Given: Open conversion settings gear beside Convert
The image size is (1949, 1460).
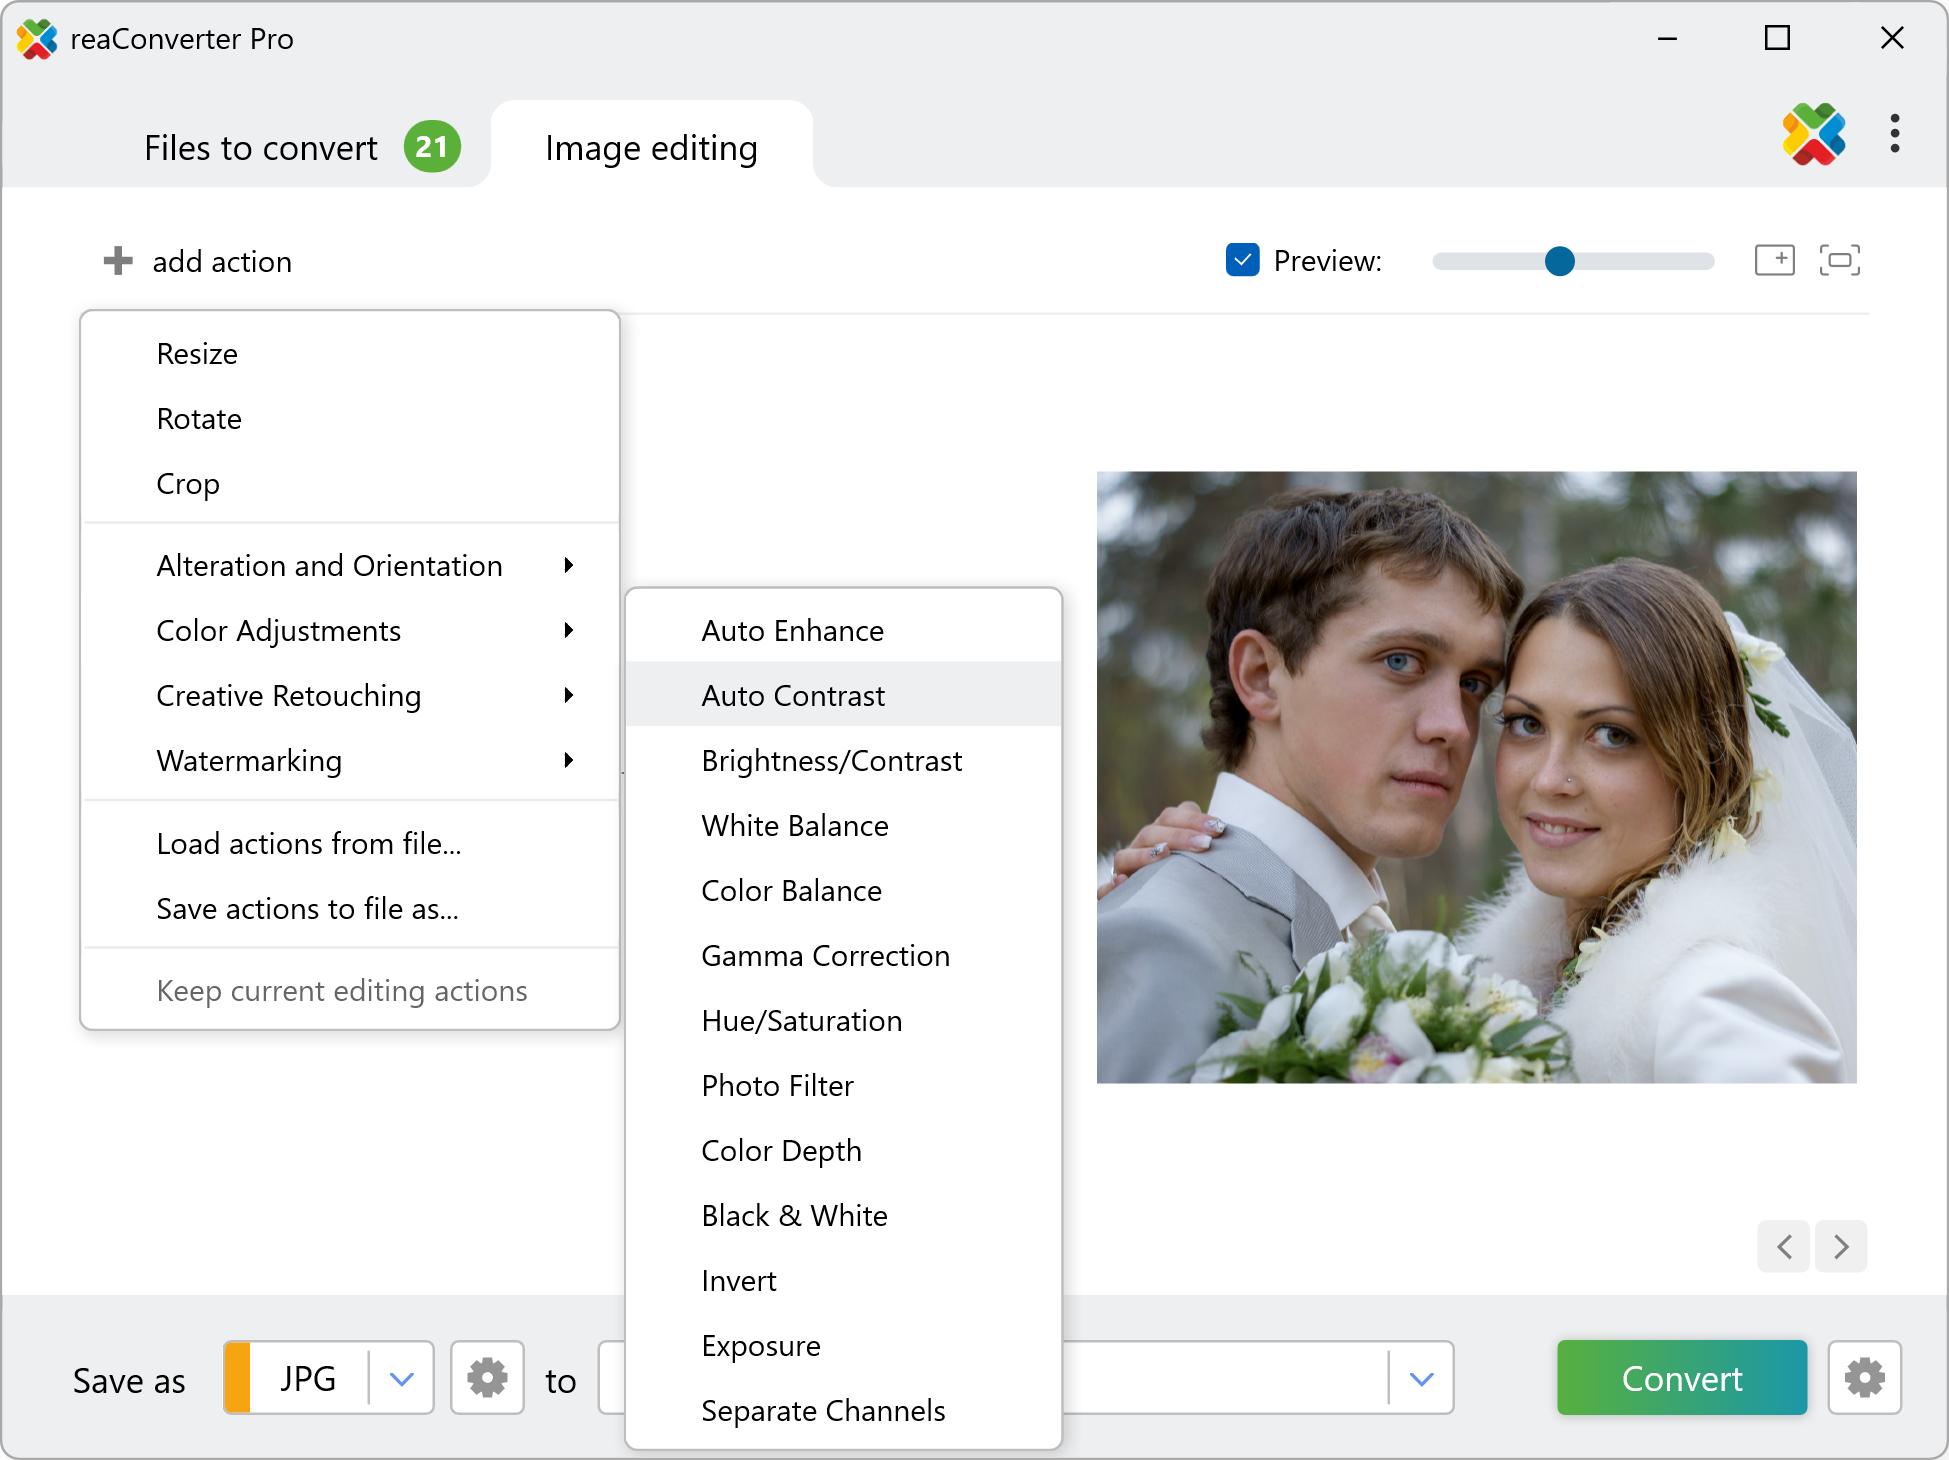Looking at the screenshot, I should click(x=1864, y=1378).
